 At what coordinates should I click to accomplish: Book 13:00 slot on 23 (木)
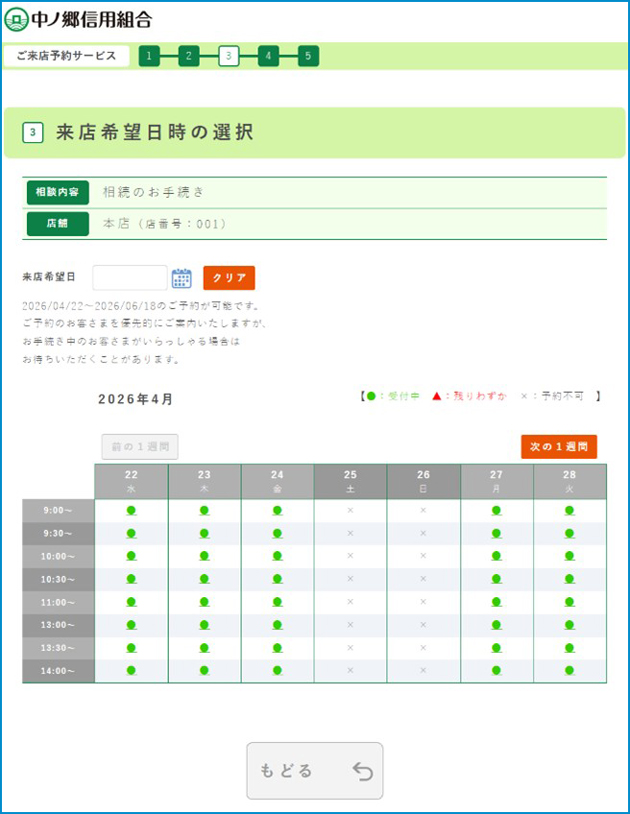(204, 625)
